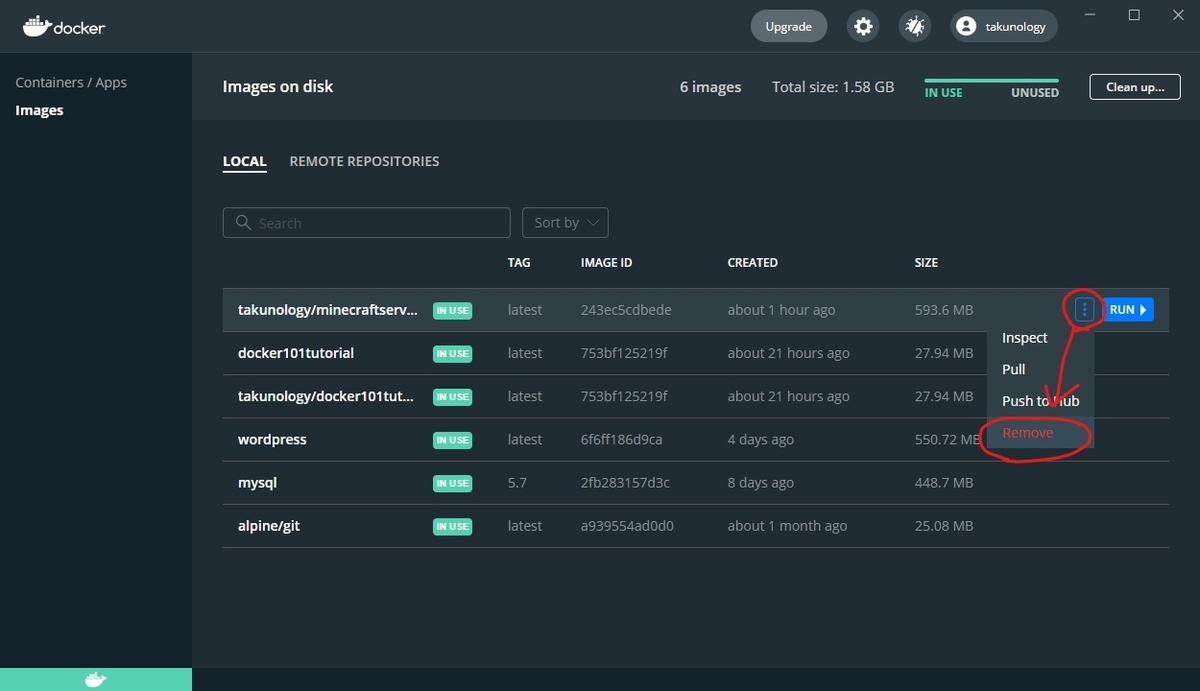The image size is (1200, 691).
Task: Open Settings via the gear icon
Action: [x=863, y=26]
